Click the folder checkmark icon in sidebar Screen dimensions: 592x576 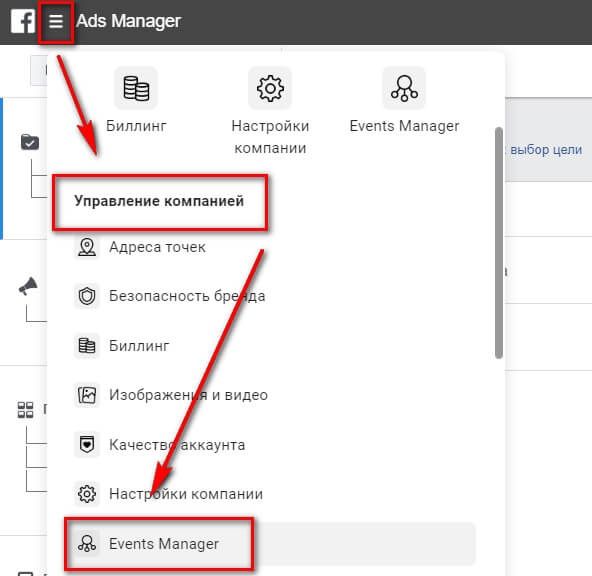tap(30, 142)
